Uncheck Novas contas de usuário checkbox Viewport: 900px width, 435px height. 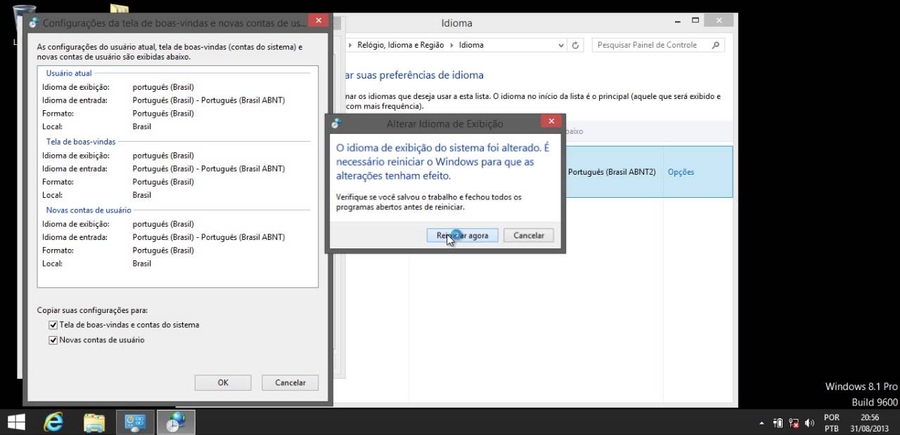click(54, 340)
